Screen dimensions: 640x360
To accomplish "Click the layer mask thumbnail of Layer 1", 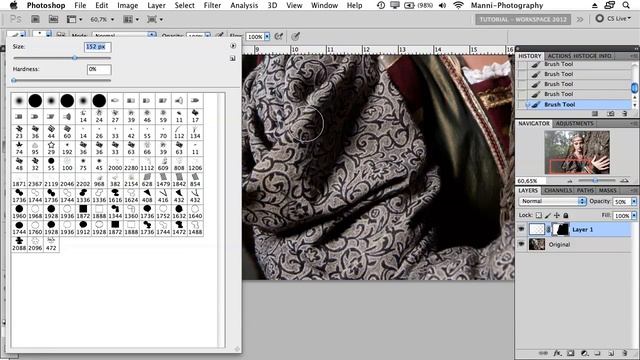I will click(561, 229).
